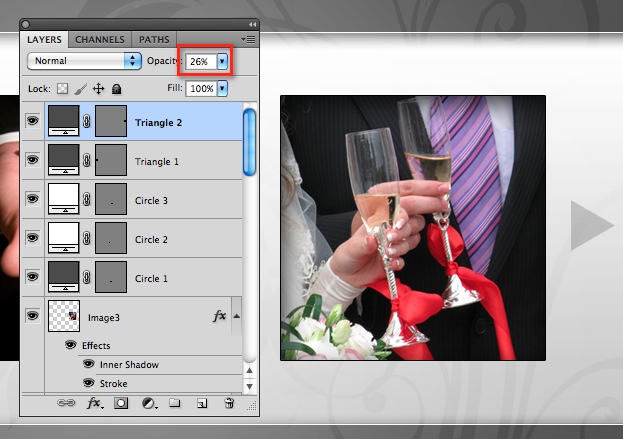This screenshot has height=439, width=623.
Task: Select the Triangle 2 layer name
Action: pos(158,123)
